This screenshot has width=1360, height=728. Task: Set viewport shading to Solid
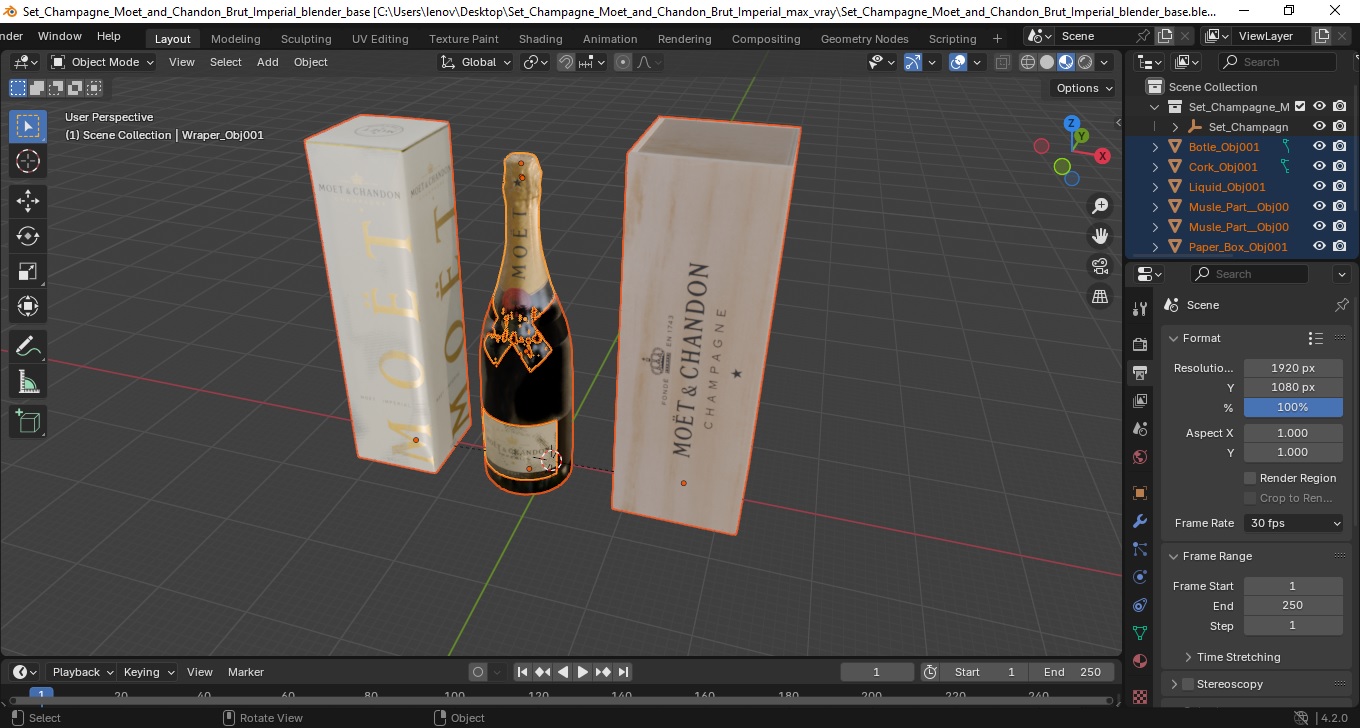(1047, 62)
